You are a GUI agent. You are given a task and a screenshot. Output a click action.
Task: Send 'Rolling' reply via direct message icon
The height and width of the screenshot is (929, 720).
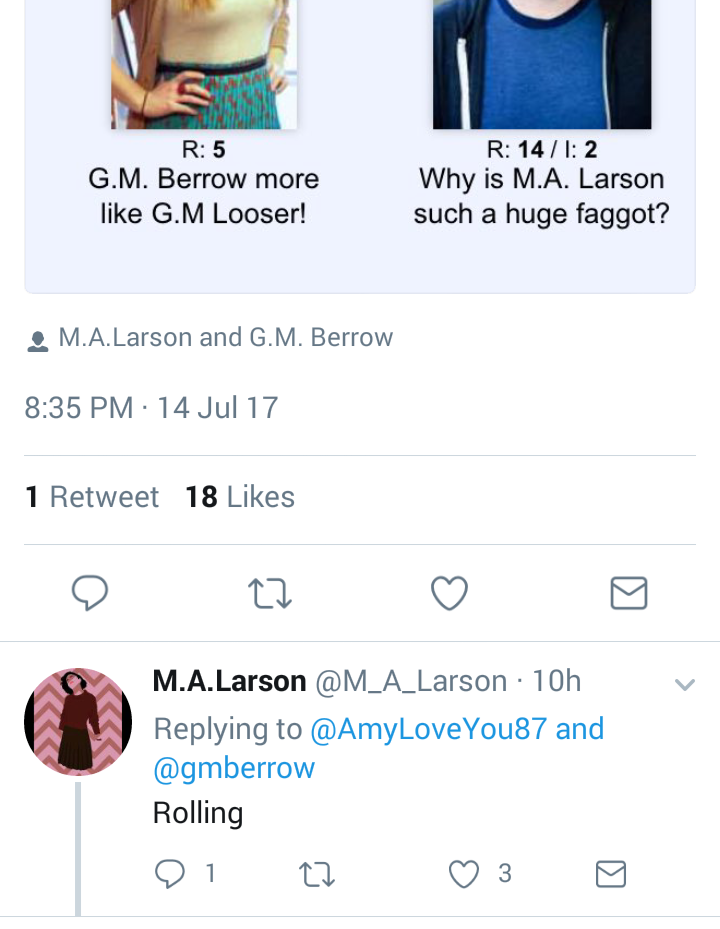coord(611,874)
